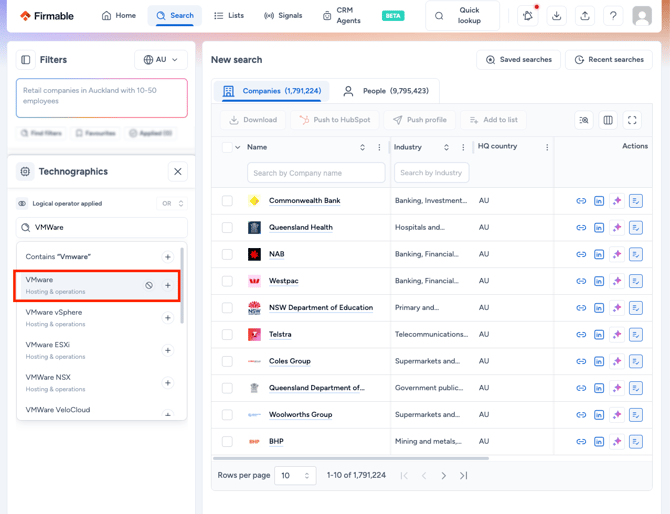
Task: Check the NAB row checkbox
Action: 227,254
